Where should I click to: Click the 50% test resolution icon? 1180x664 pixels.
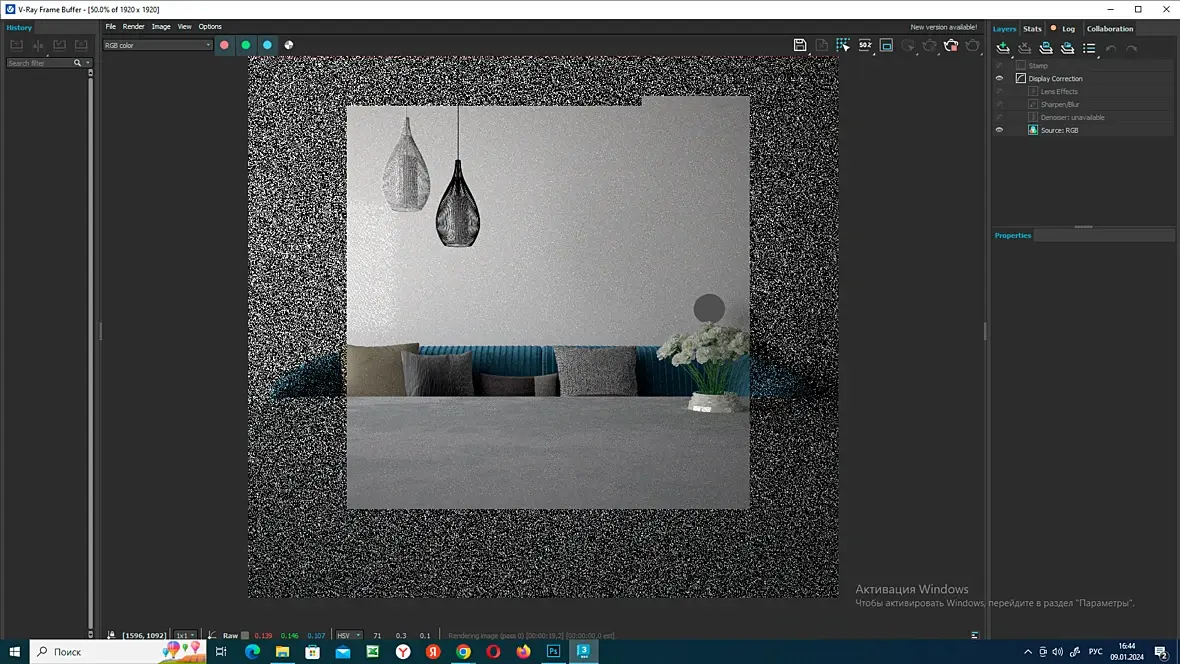[x=865, y=45]
